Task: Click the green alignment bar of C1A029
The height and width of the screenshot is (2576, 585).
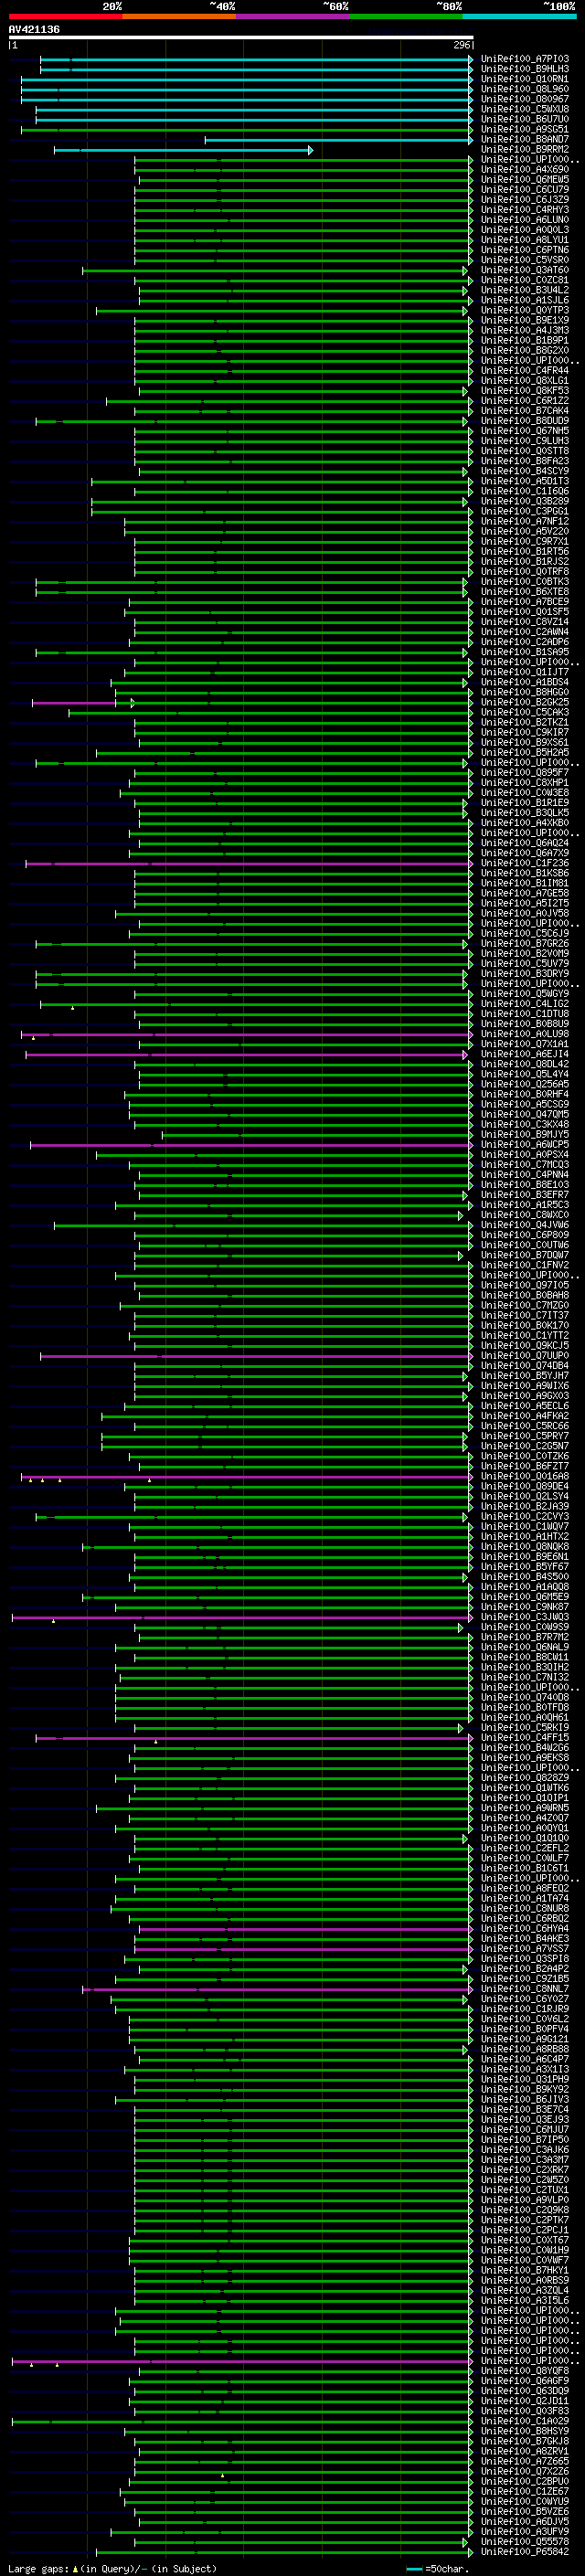Action: click(242, 2421)
